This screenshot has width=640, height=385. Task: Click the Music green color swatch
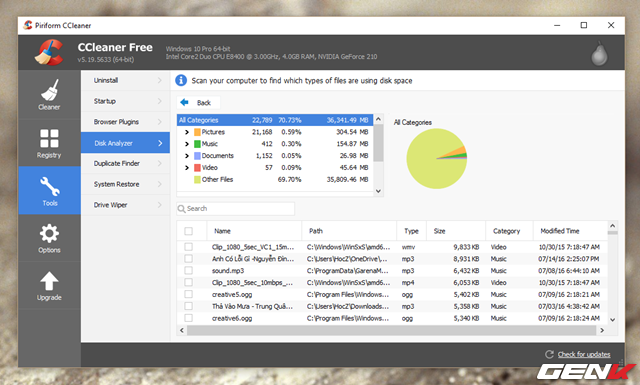(x=197, y=144)
